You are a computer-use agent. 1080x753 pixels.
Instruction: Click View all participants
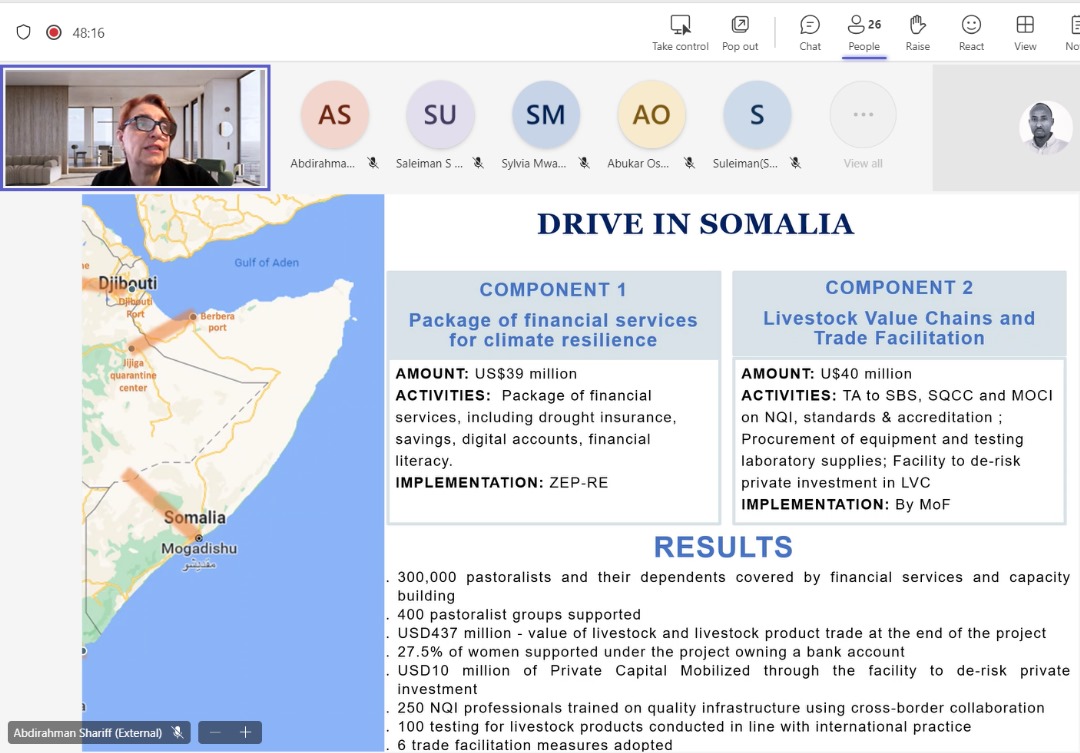tap(863, 125)
